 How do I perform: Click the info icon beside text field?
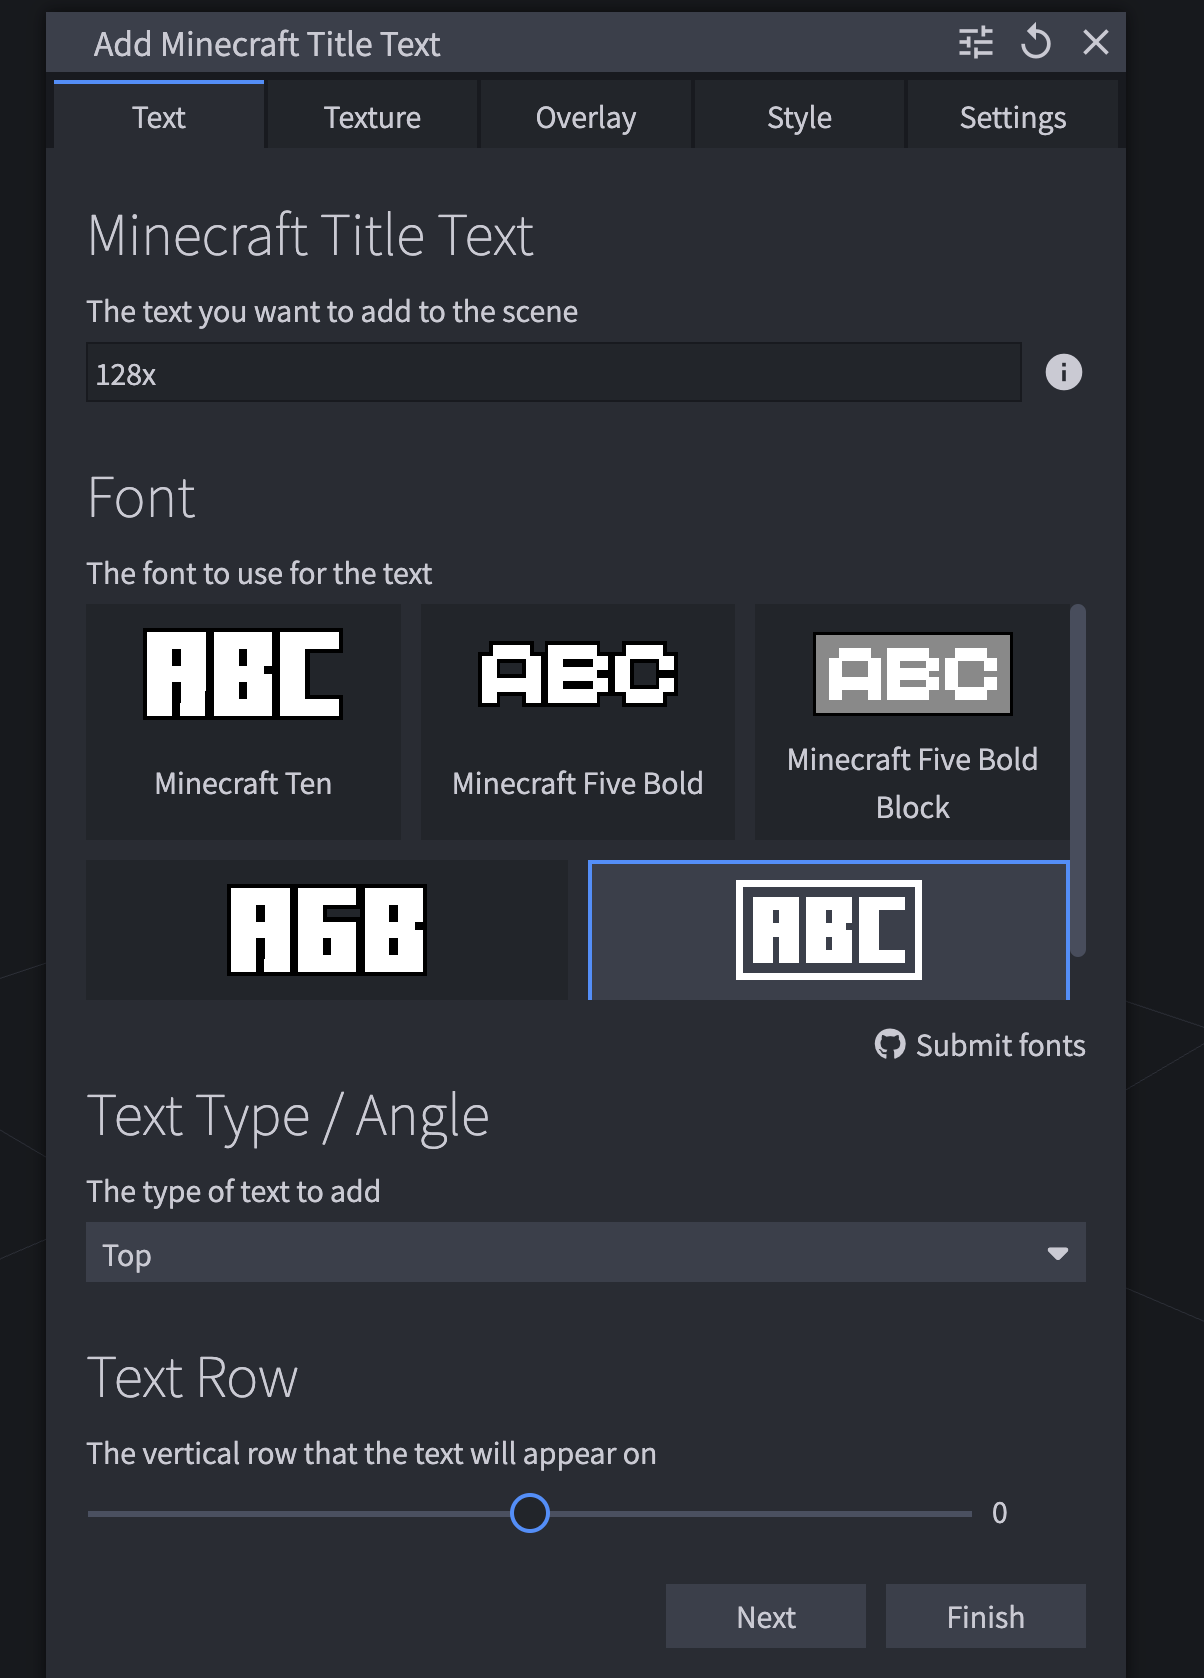[1063, 372]
